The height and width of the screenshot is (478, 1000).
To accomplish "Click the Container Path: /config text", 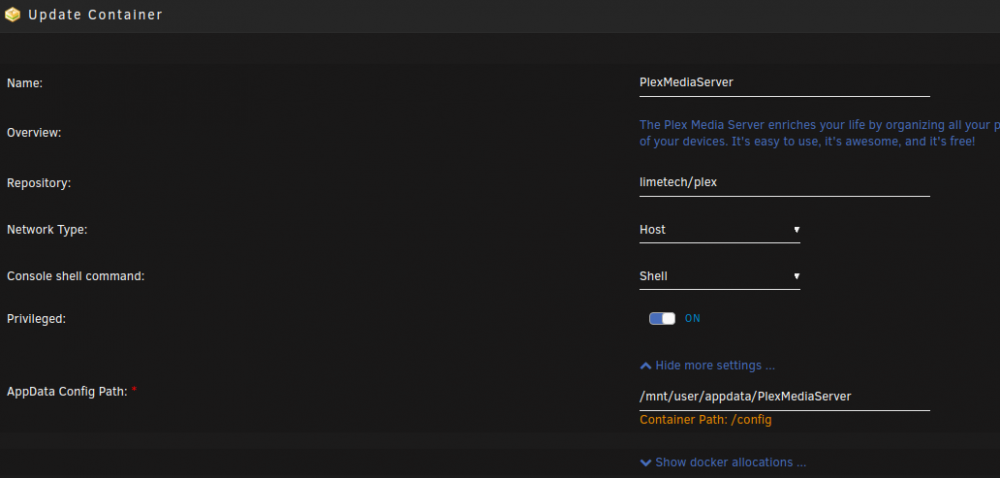I will tap(705, 420).
